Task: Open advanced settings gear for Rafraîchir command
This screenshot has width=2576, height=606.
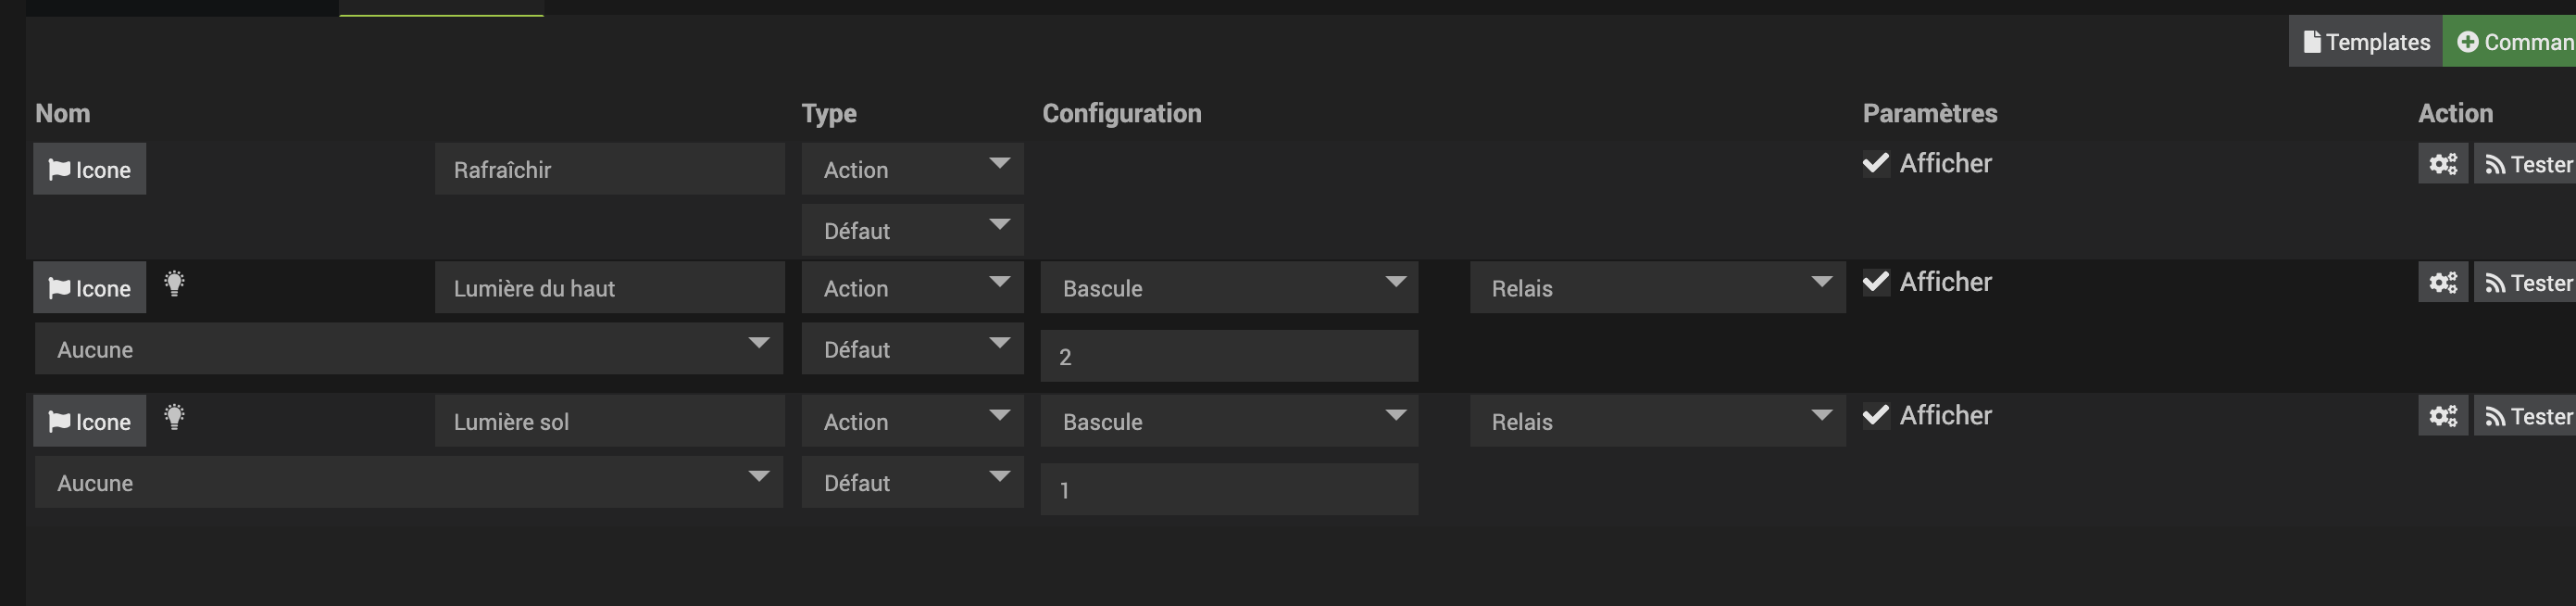Action: point(2442,164)
